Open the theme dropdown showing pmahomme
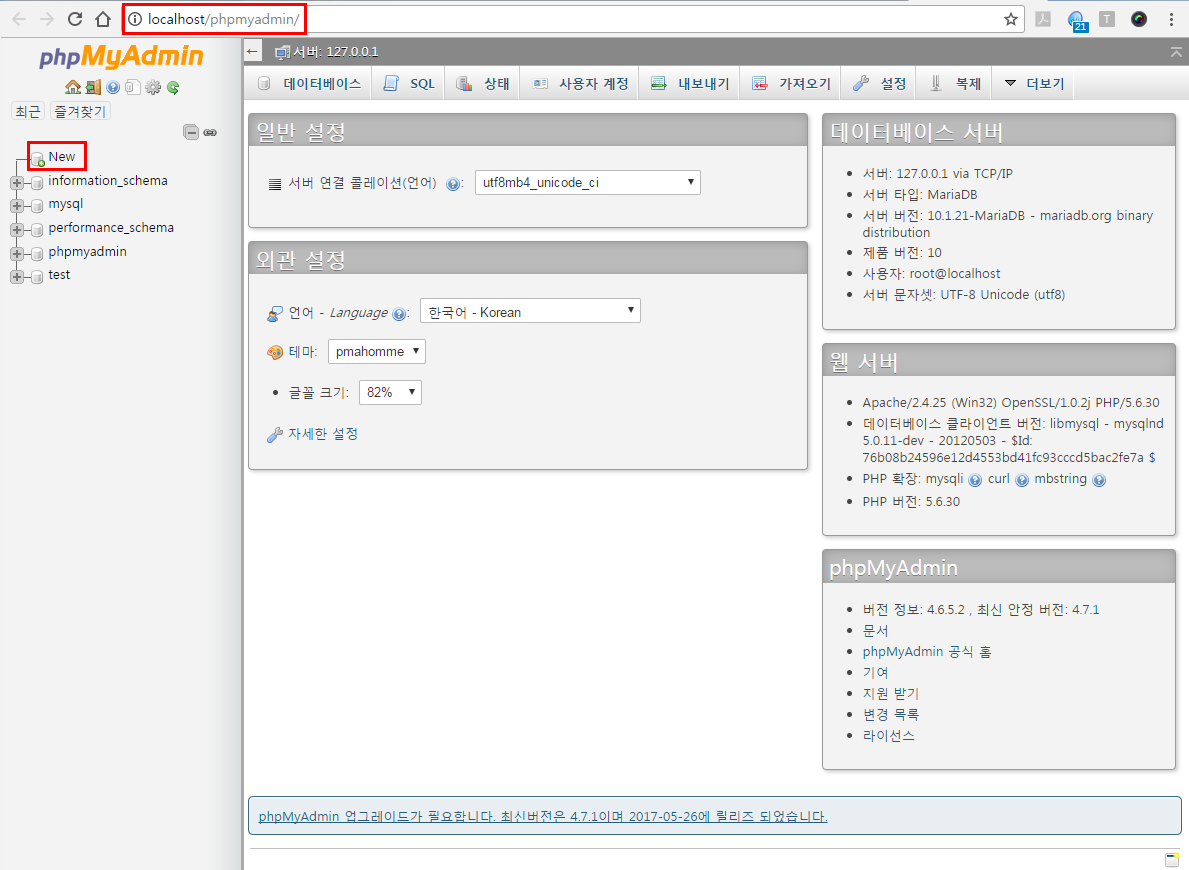Image resolution: width=1189 pixels, height=870 pixels. [376, 352]
